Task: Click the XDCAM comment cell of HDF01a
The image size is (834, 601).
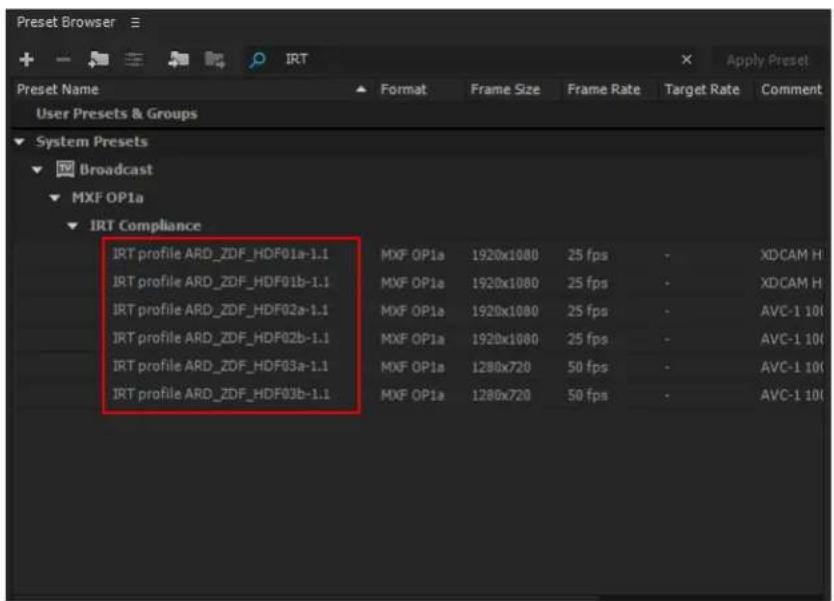Action: pos(791,255)
